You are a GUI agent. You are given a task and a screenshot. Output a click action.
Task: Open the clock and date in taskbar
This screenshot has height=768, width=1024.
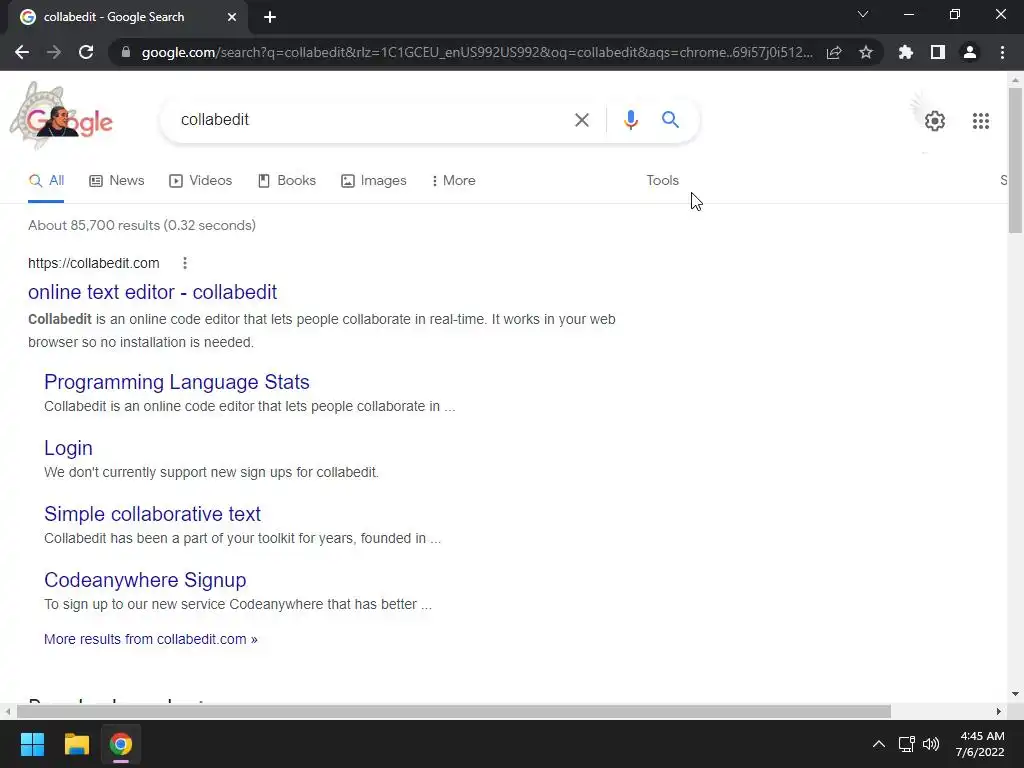pyautogui.click(x=980, y=744)
